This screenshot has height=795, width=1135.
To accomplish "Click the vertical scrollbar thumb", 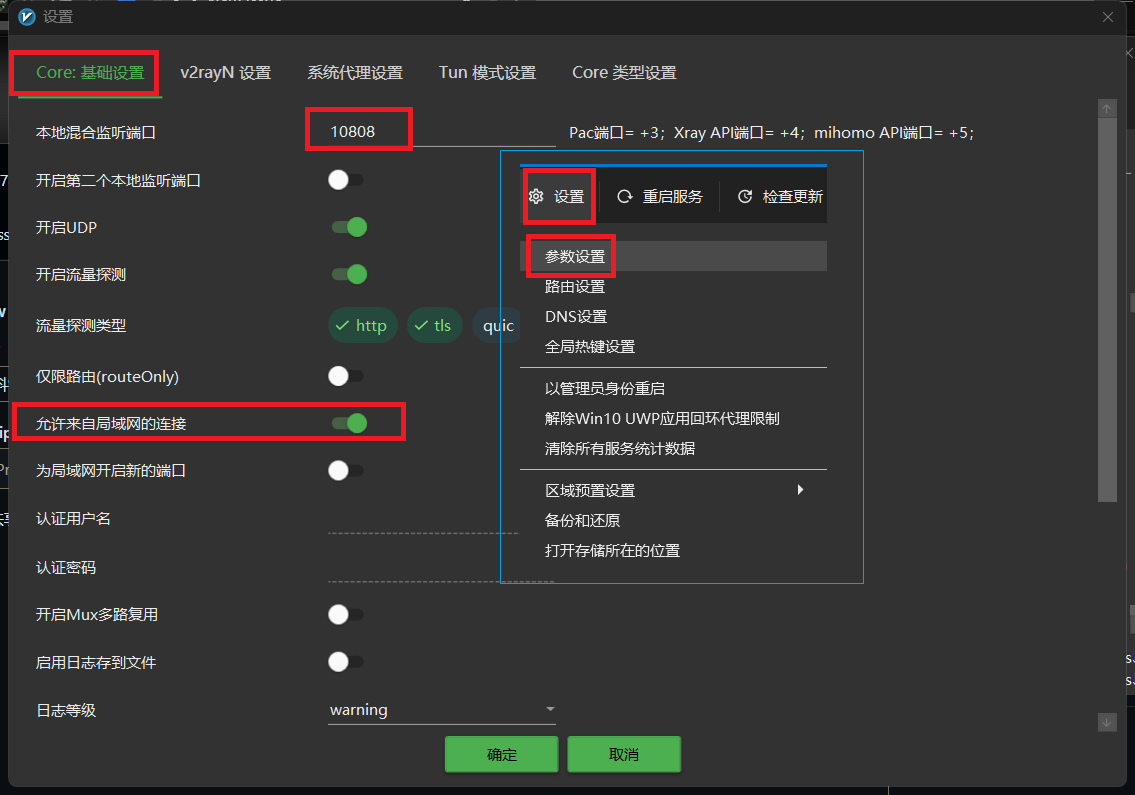I will 1107,310.
